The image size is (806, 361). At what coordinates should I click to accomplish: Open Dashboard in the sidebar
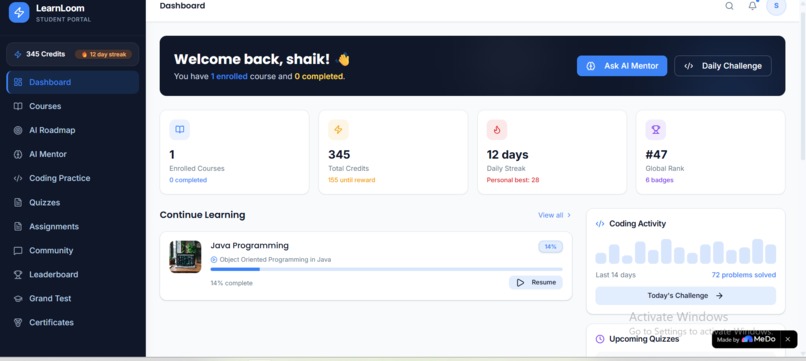click(x=72, y=82)
